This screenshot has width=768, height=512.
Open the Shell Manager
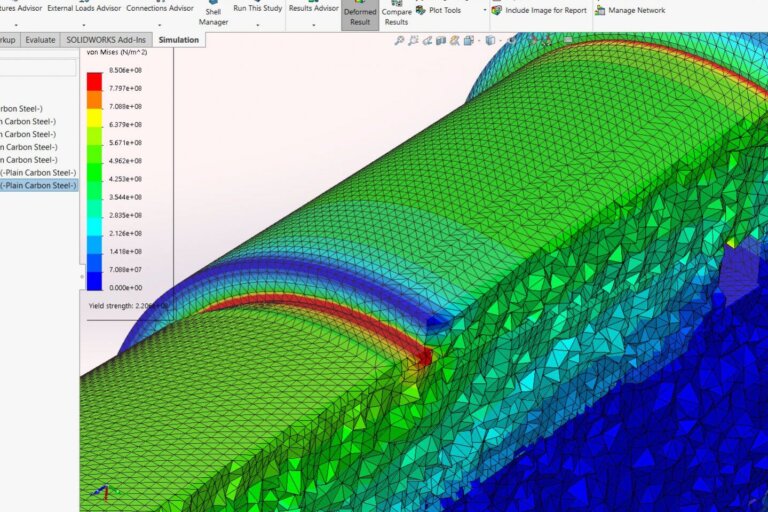point(213,15)
